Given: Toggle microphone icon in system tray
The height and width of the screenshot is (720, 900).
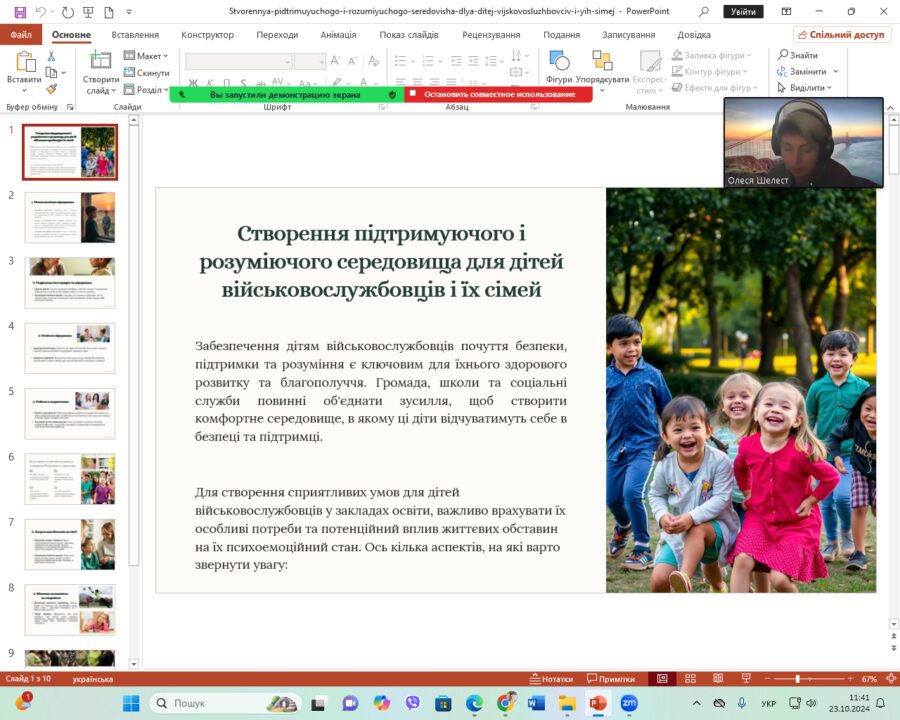Looking at the screenshot, I should point(742,703).
